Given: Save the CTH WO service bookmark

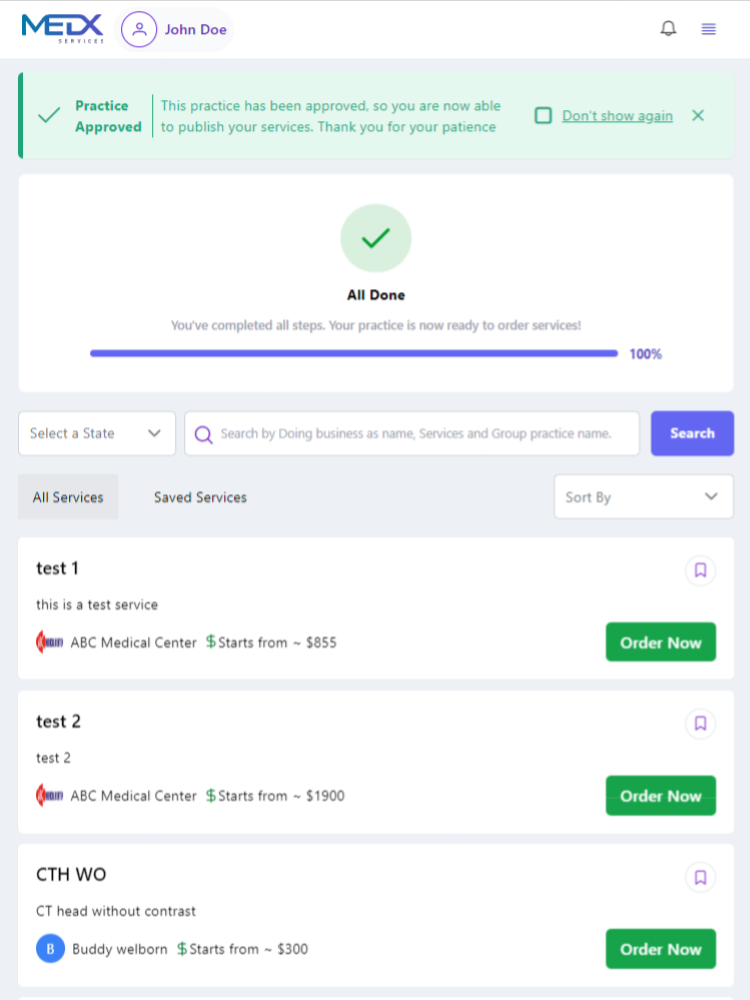Looking at the screenshot, I should [x=700, y=877].
